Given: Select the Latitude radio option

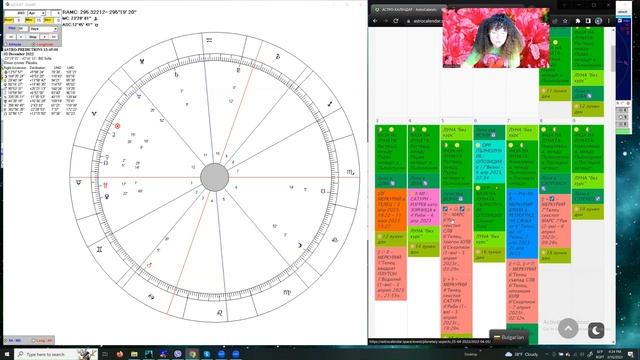Looking at the screenshot, I should 13,44.
